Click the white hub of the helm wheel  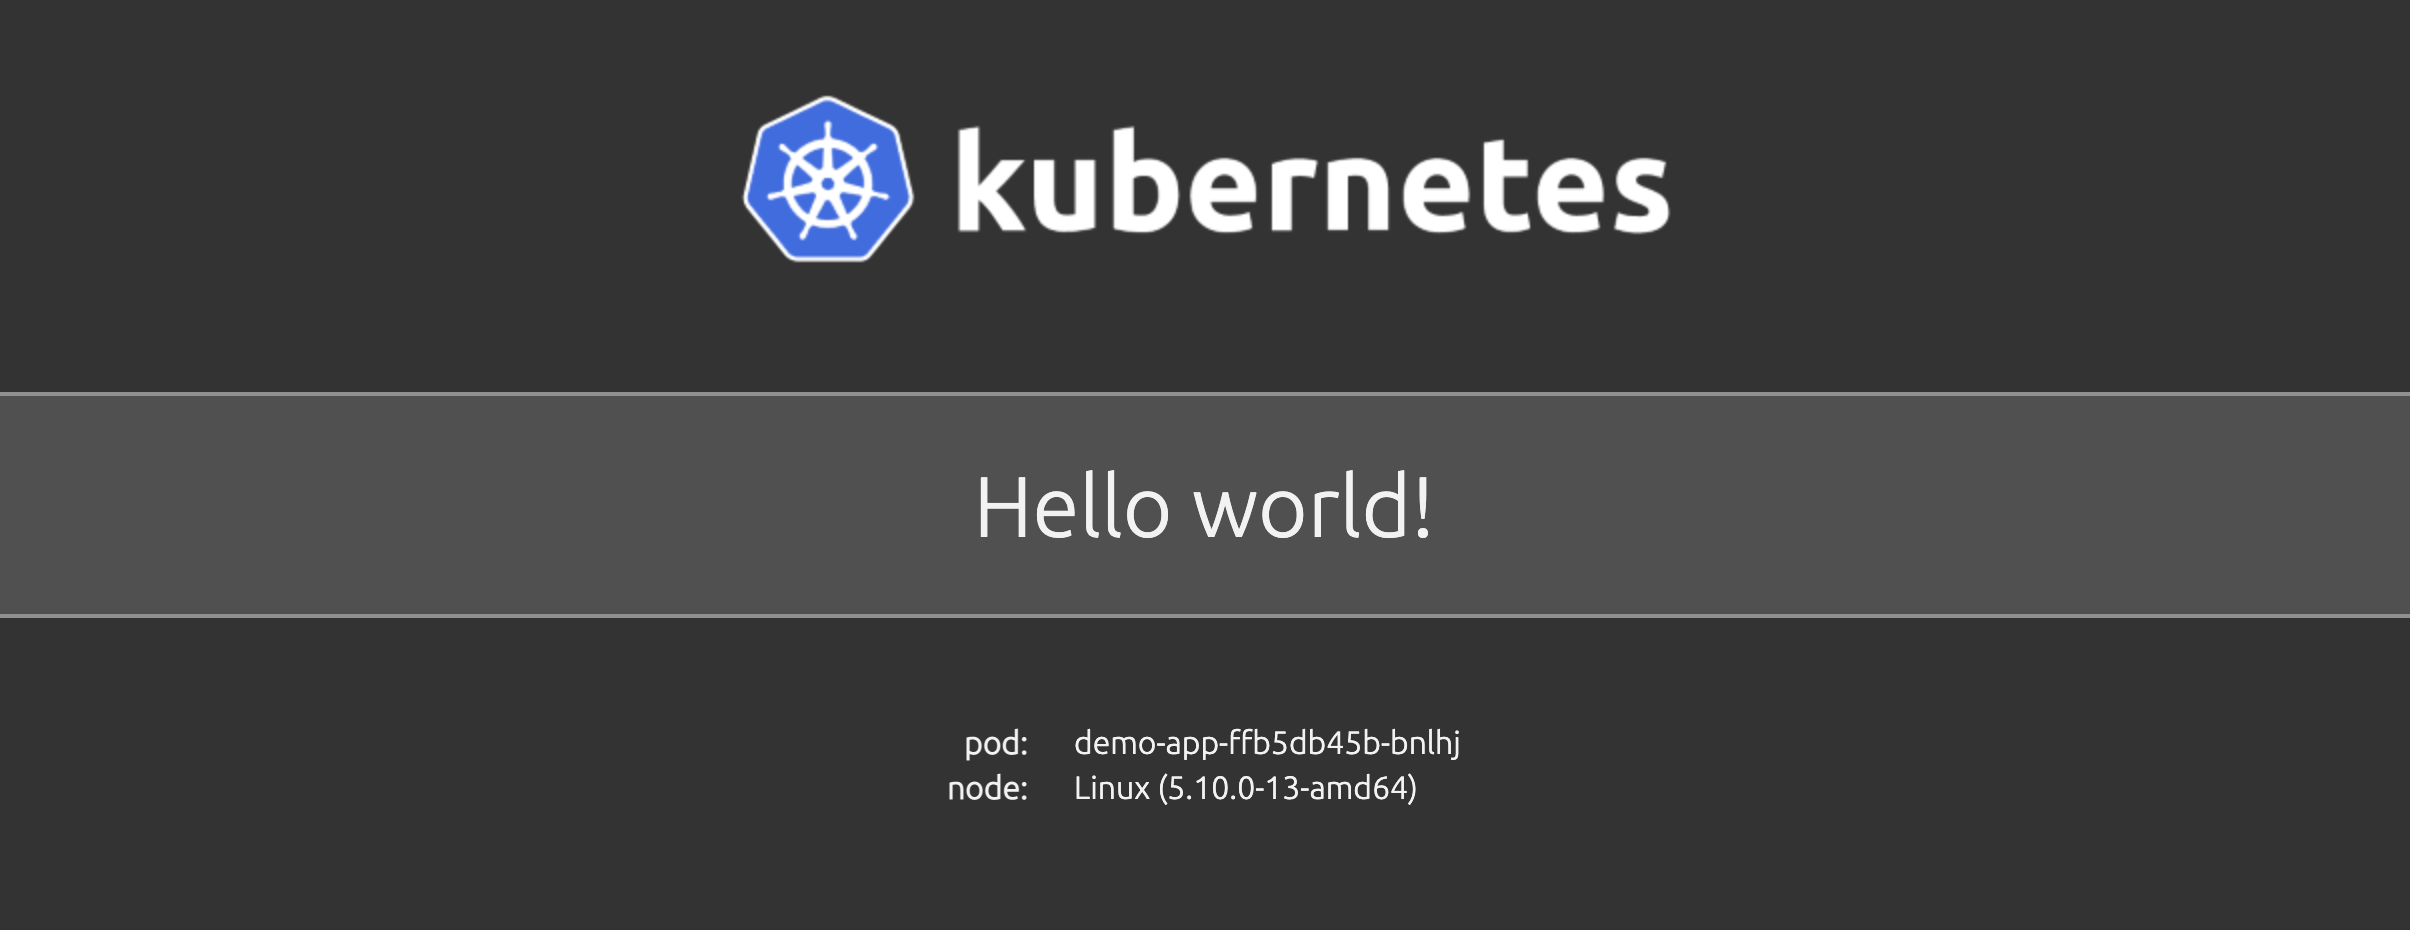coord(828,184)
